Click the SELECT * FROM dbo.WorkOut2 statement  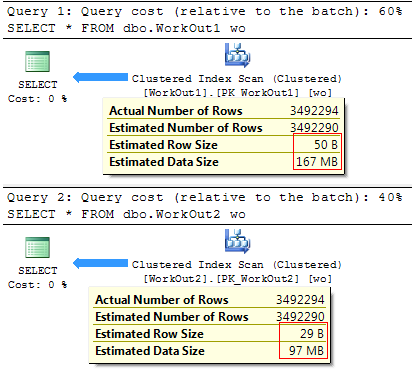pyautogui.click(x=126, y=214)
